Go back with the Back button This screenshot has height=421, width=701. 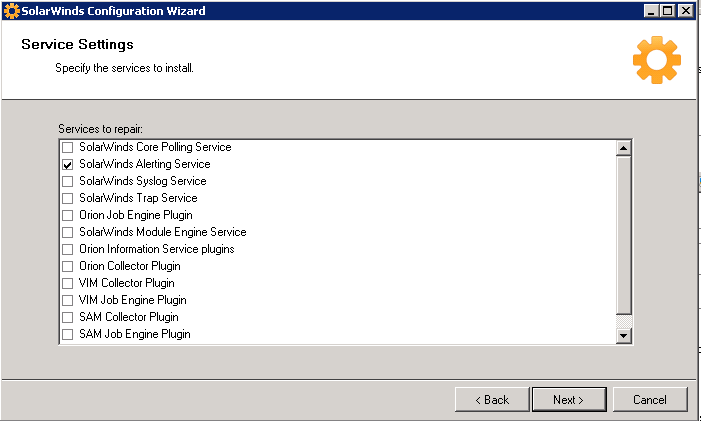(x=492, y=400)
